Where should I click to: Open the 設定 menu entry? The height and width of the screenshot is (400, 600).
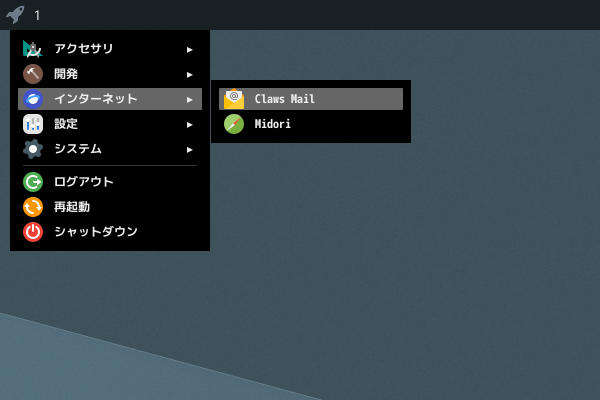pyautogui.click(x=110, y=124)
